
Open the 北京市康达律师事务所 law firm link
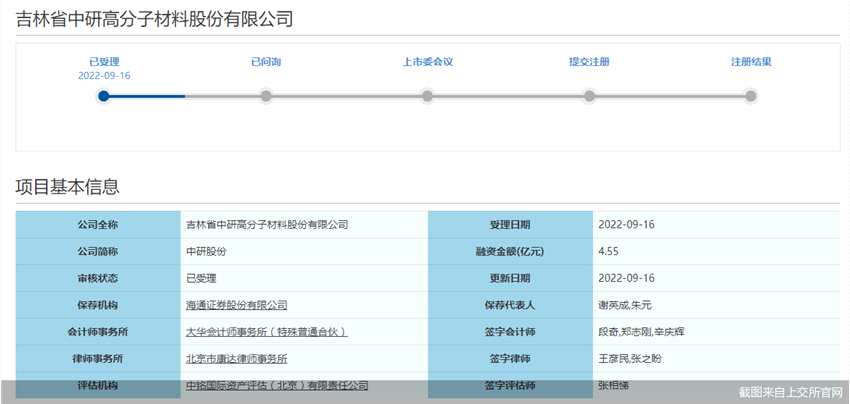[236, 358]
